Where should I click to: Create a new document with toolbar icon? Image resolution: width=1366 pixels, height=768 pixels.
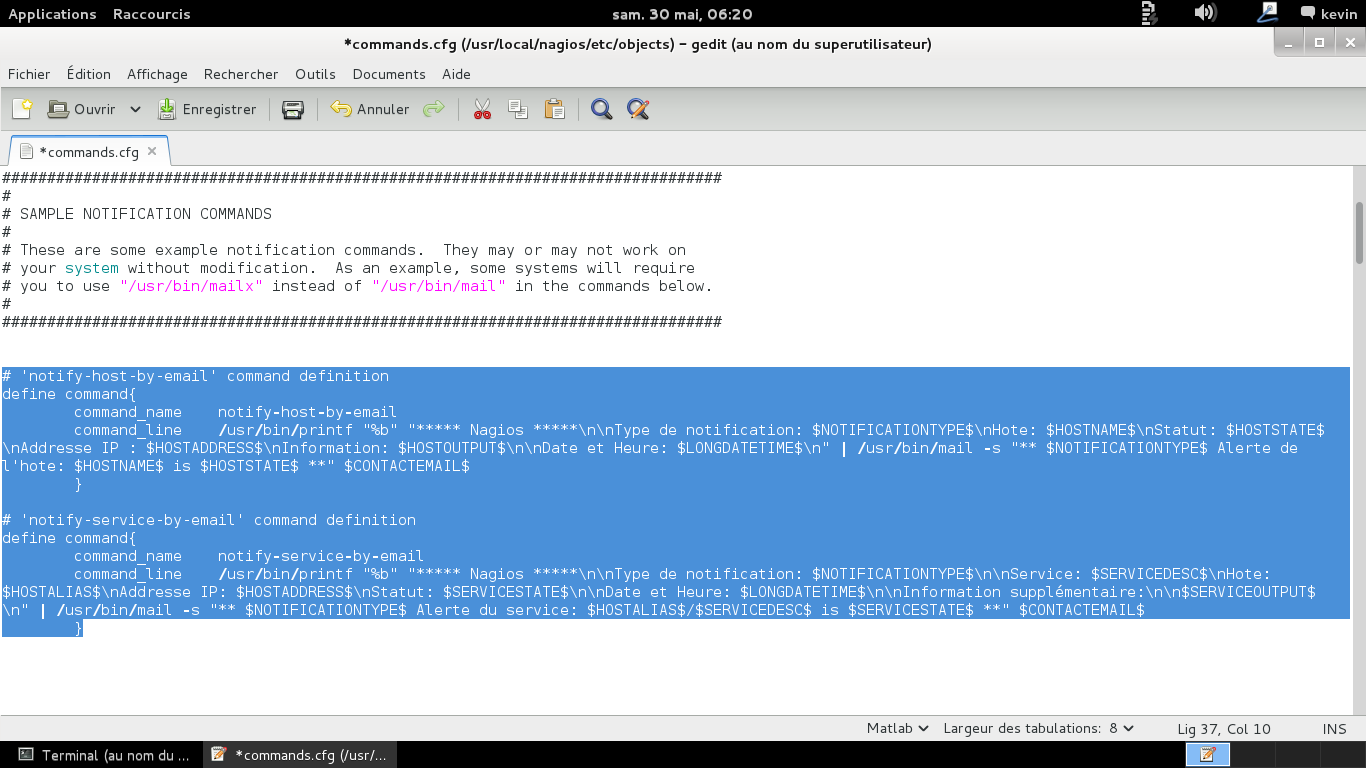(x=22, y=109)
